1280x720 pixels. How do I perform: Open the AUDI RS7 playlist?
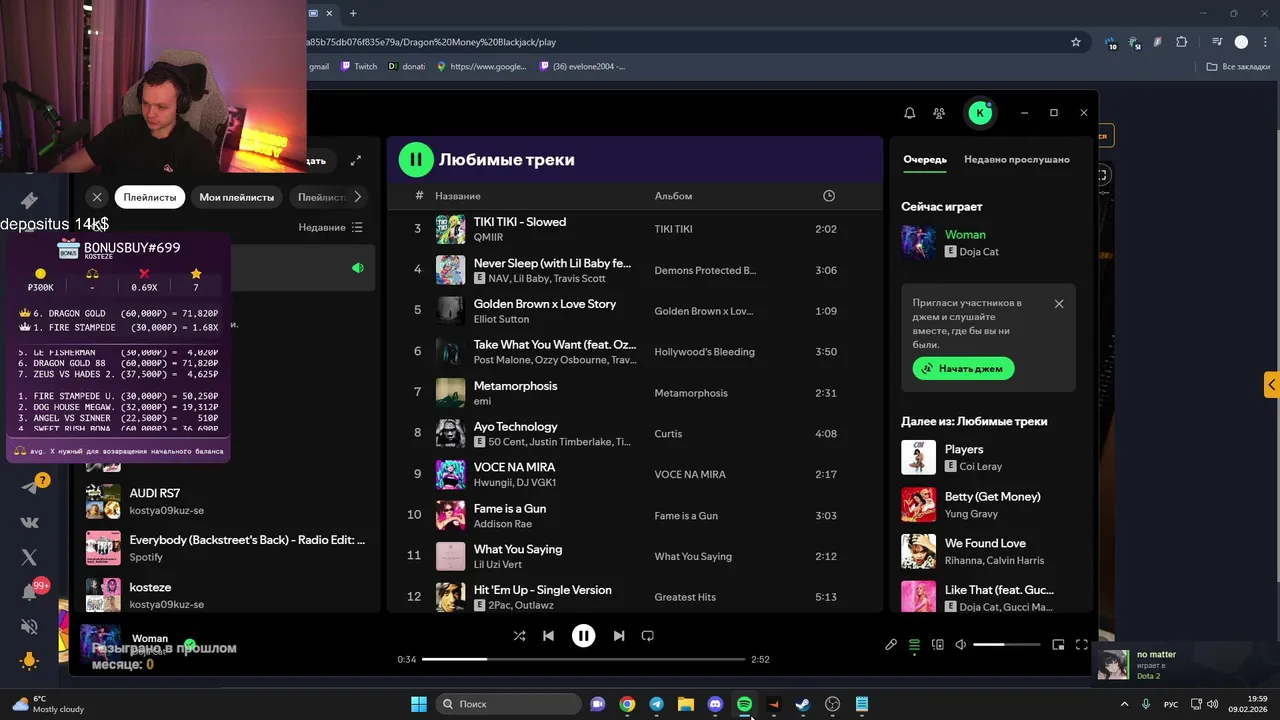(227, 501)
